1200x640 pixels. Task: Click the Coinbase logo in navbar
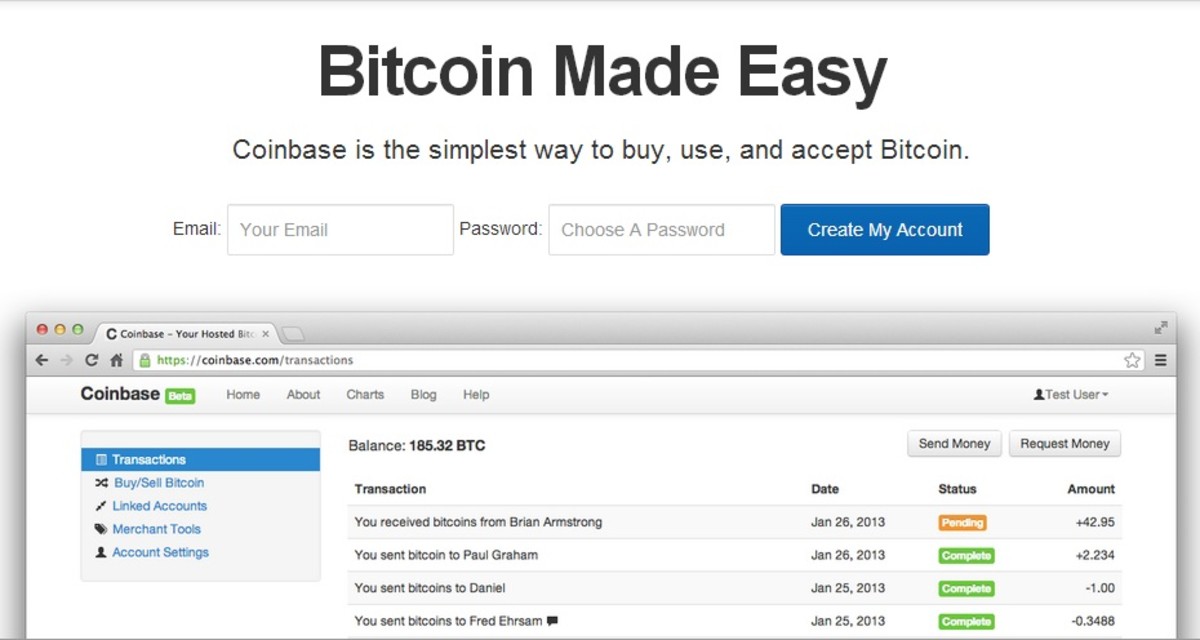120,394
